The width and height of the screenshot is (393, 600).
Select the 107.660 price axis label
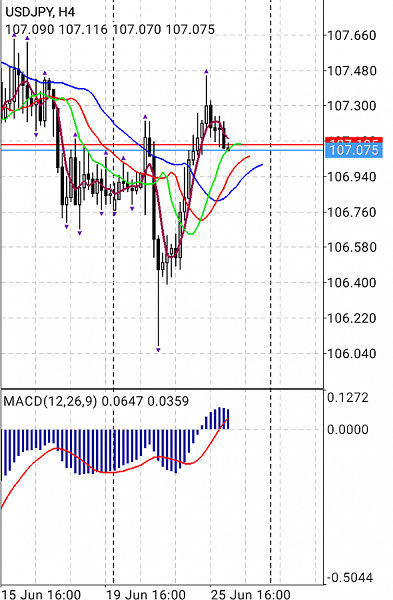(x=352, y=36)
